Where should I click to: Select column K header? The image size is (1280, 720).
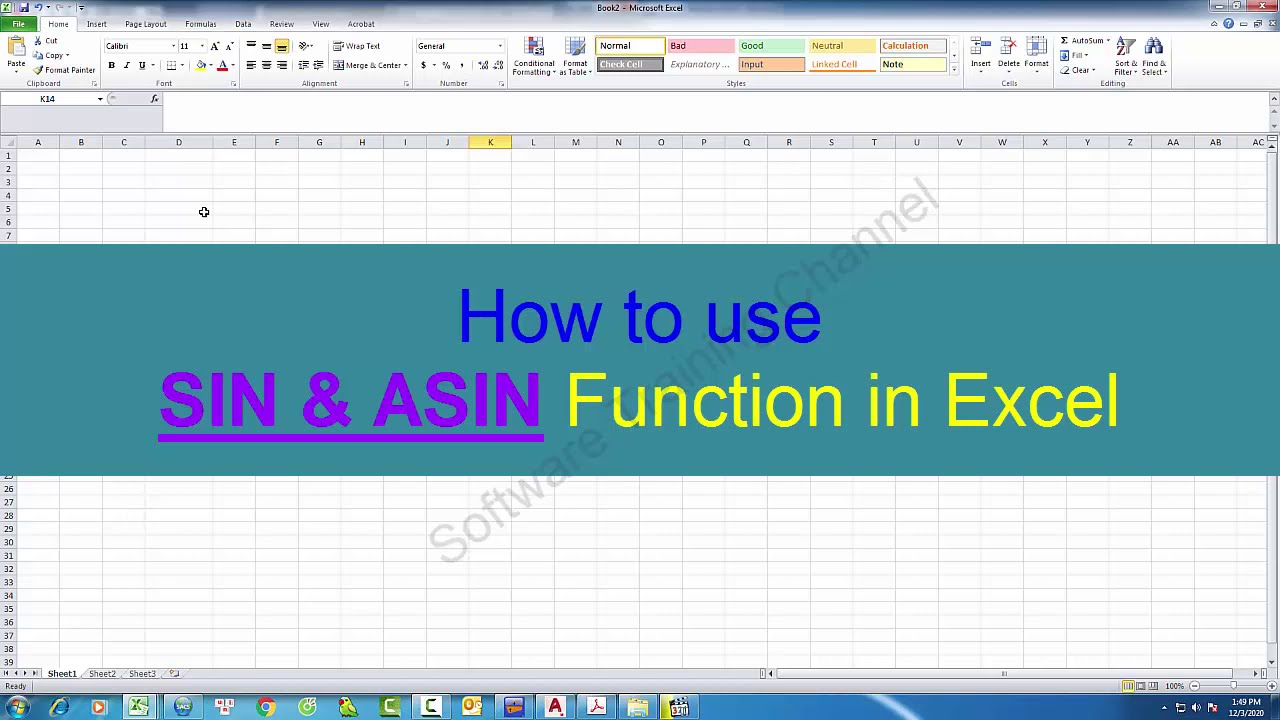click(x=490, y=142)
